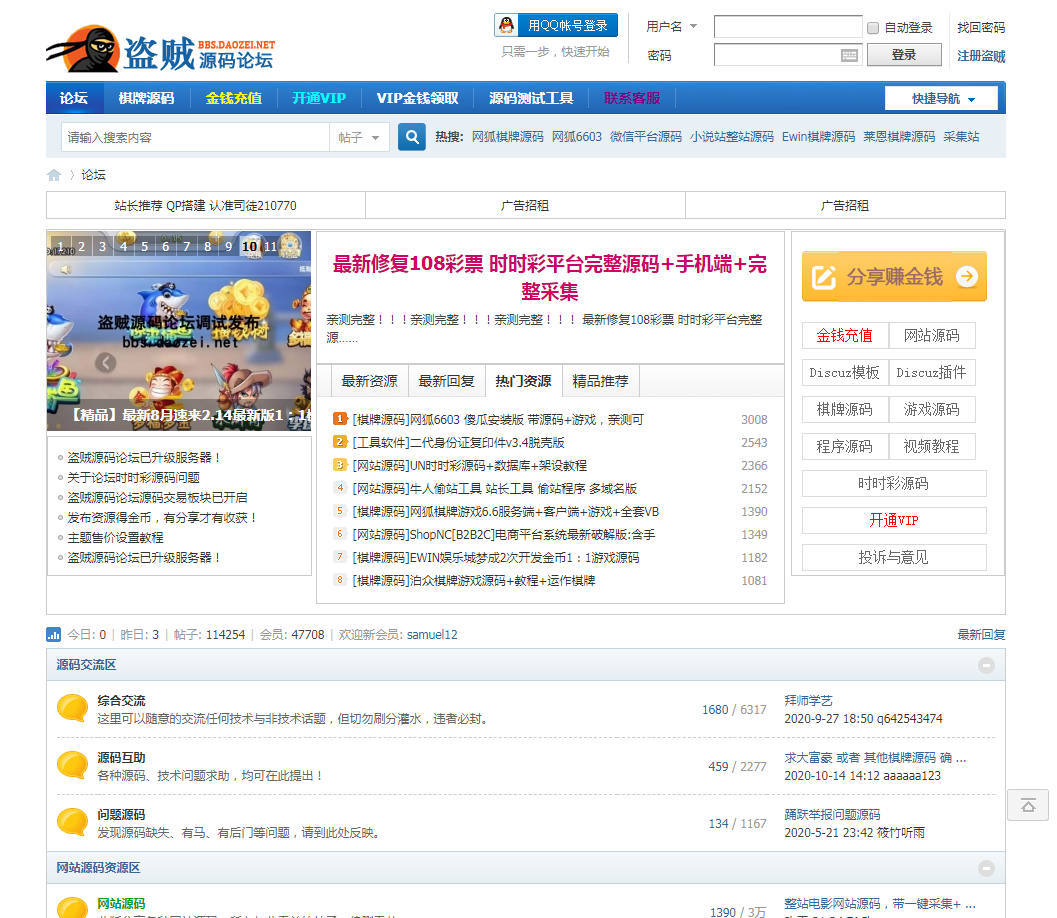Click the 登录 button
The width and height of the screenshot is (1057, 918).
pos(903,55)
